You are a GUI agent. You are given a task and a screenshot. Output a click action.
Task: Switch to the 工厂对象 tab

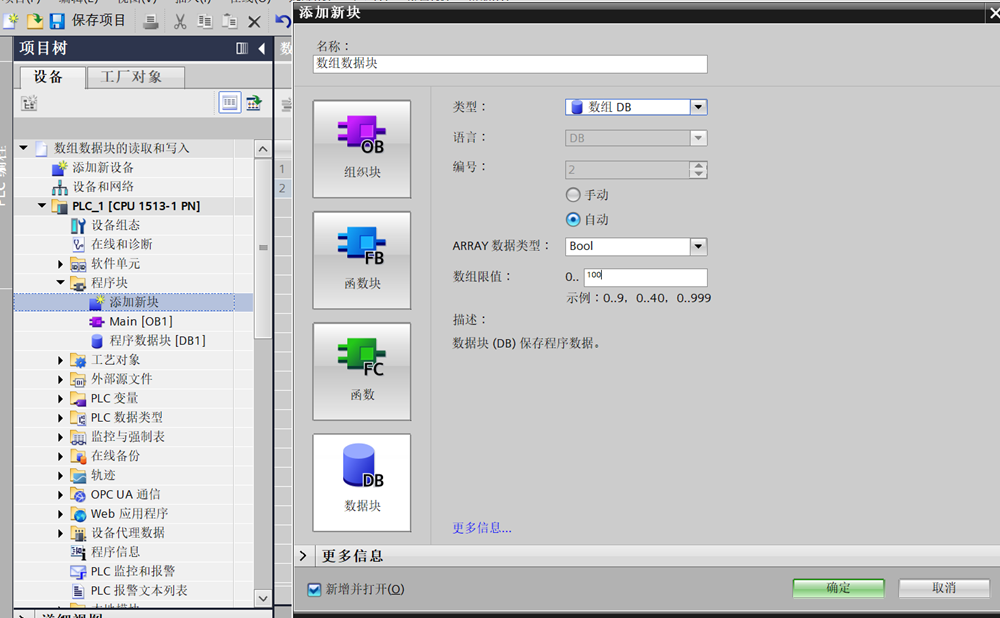pyautogui.click(x=131, y=77)
